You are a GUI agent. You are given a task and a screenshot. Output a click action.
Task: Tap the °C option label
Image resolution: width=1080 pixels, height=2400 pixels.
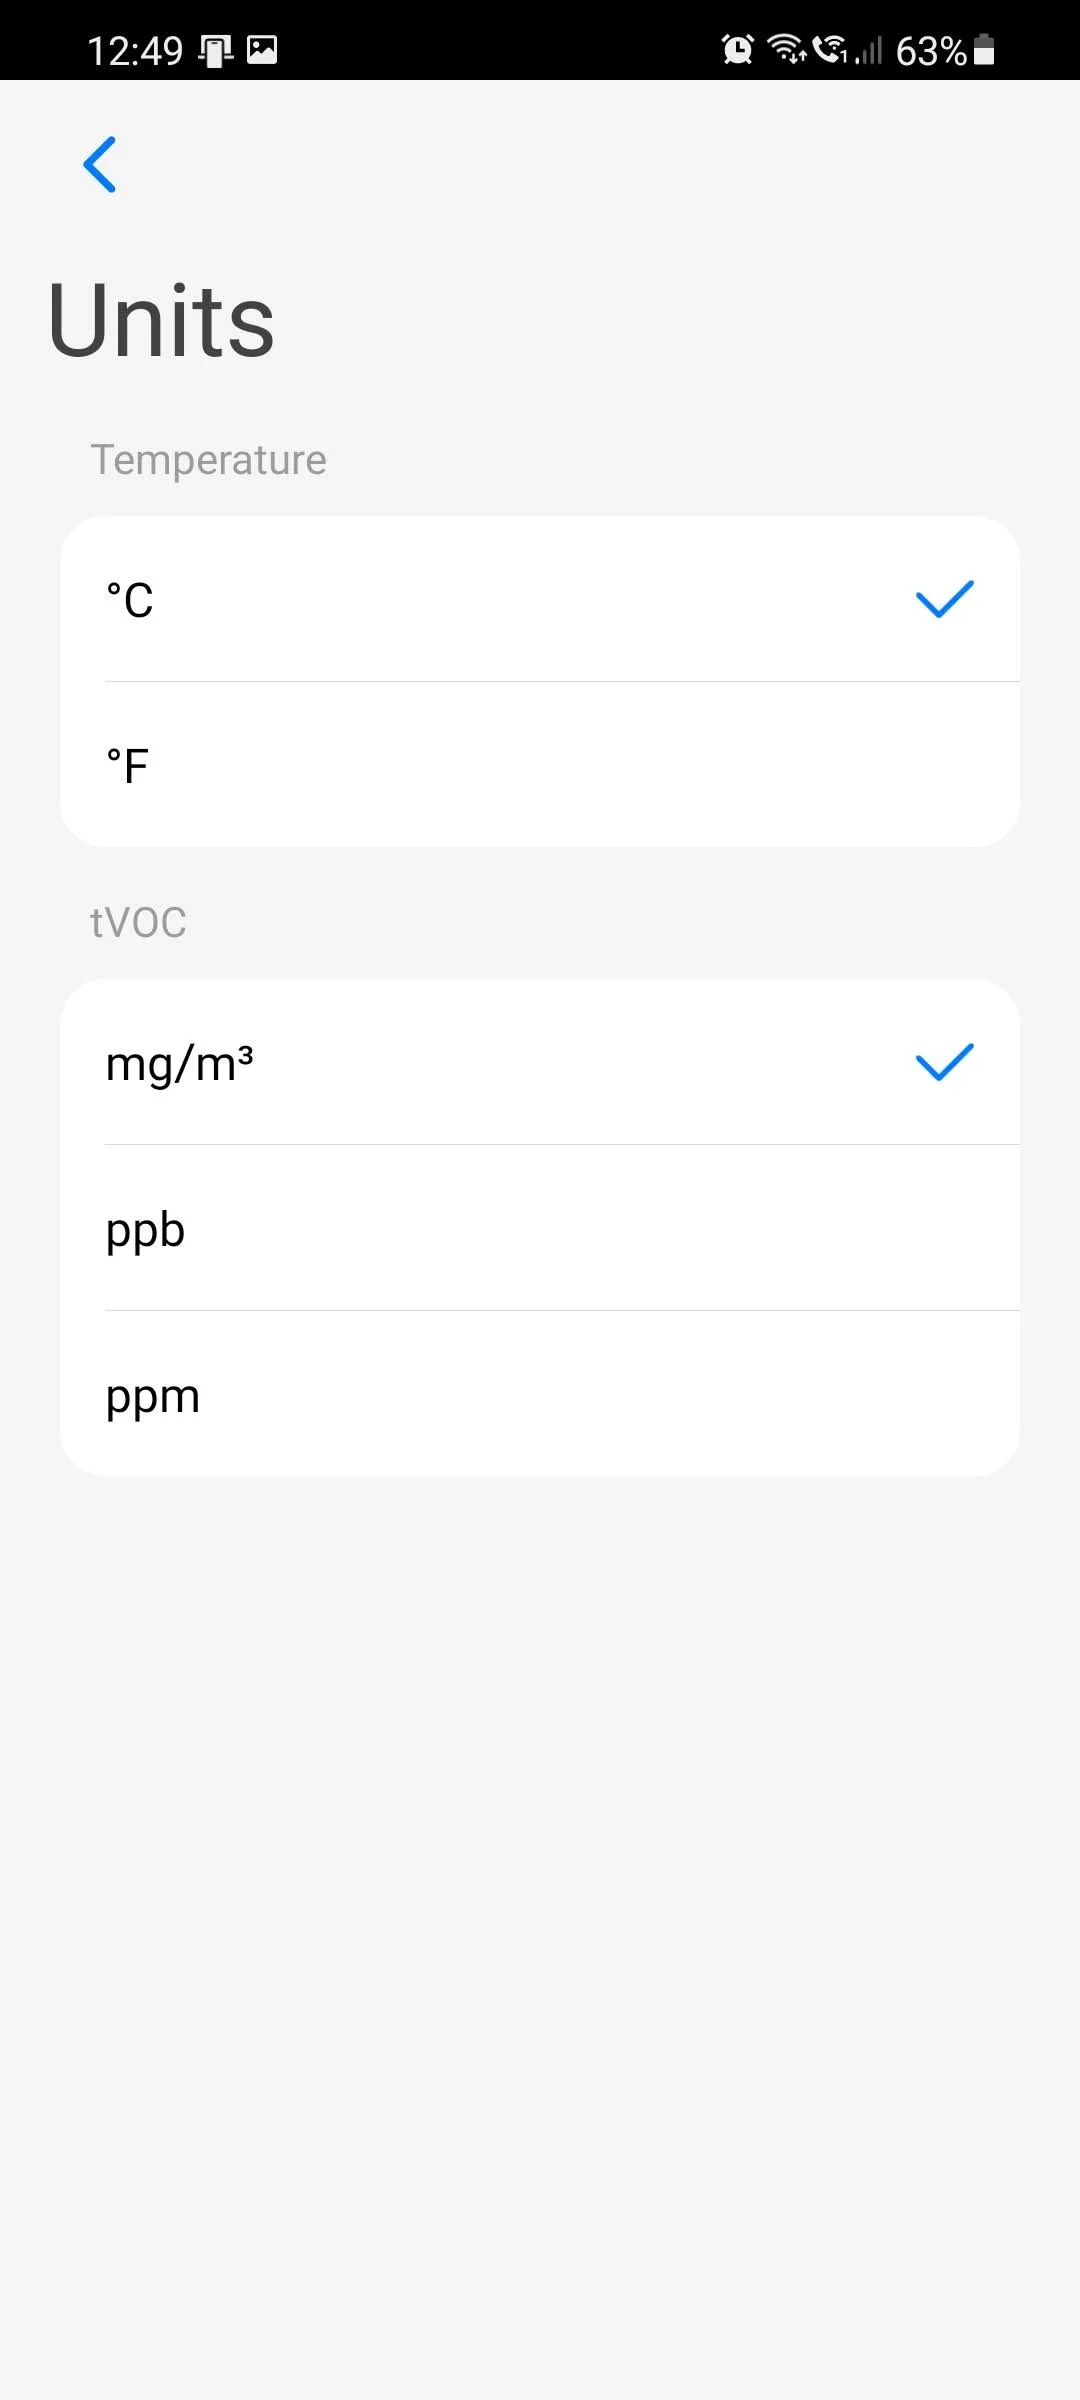pyautogui.click(x=130, y=600)
